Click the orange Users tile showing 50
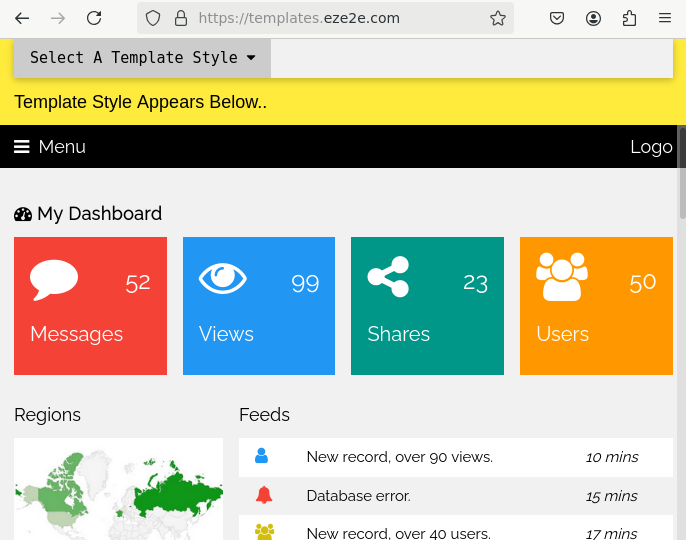686x540 pixels. click(596, 306)
